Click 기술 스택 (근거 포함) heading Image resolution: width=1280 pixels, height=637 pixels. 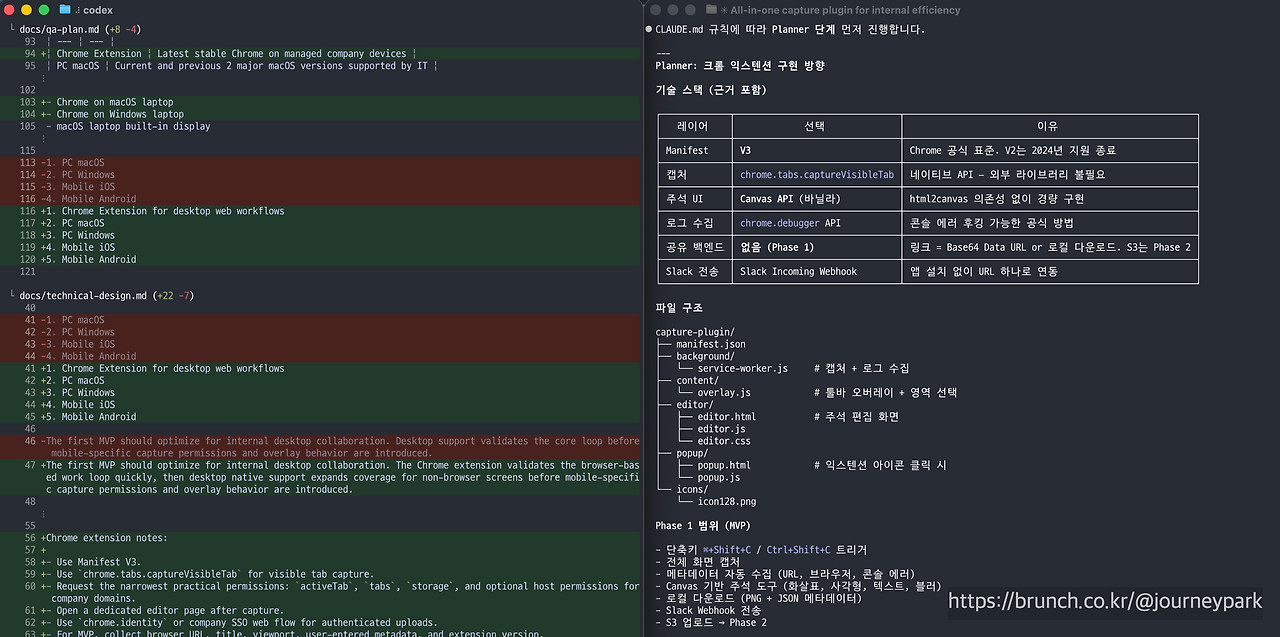(711, 90)
